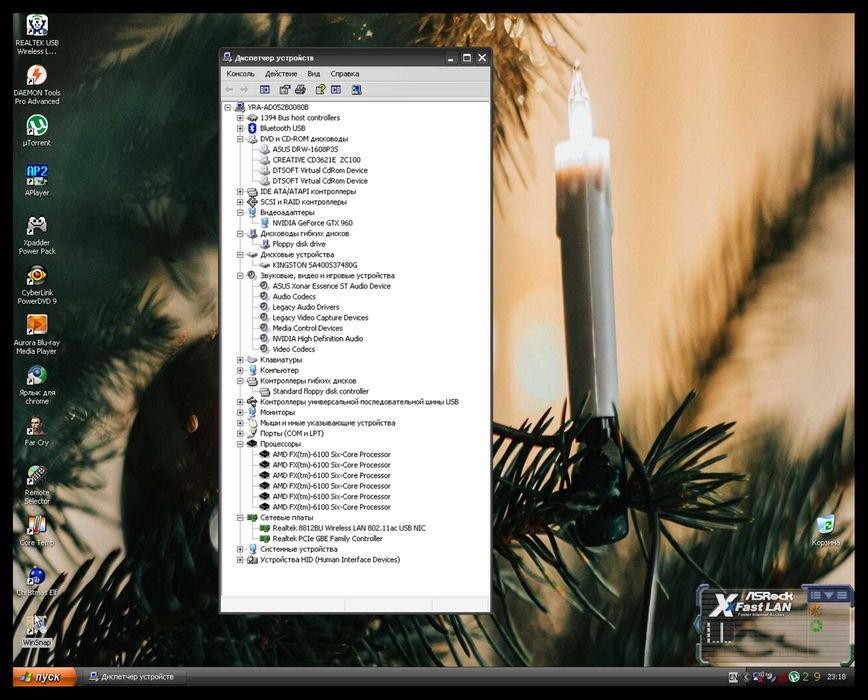Select the µTorrent desktop icon
This screenshot has height=700, width=868.
coord(37,131)
